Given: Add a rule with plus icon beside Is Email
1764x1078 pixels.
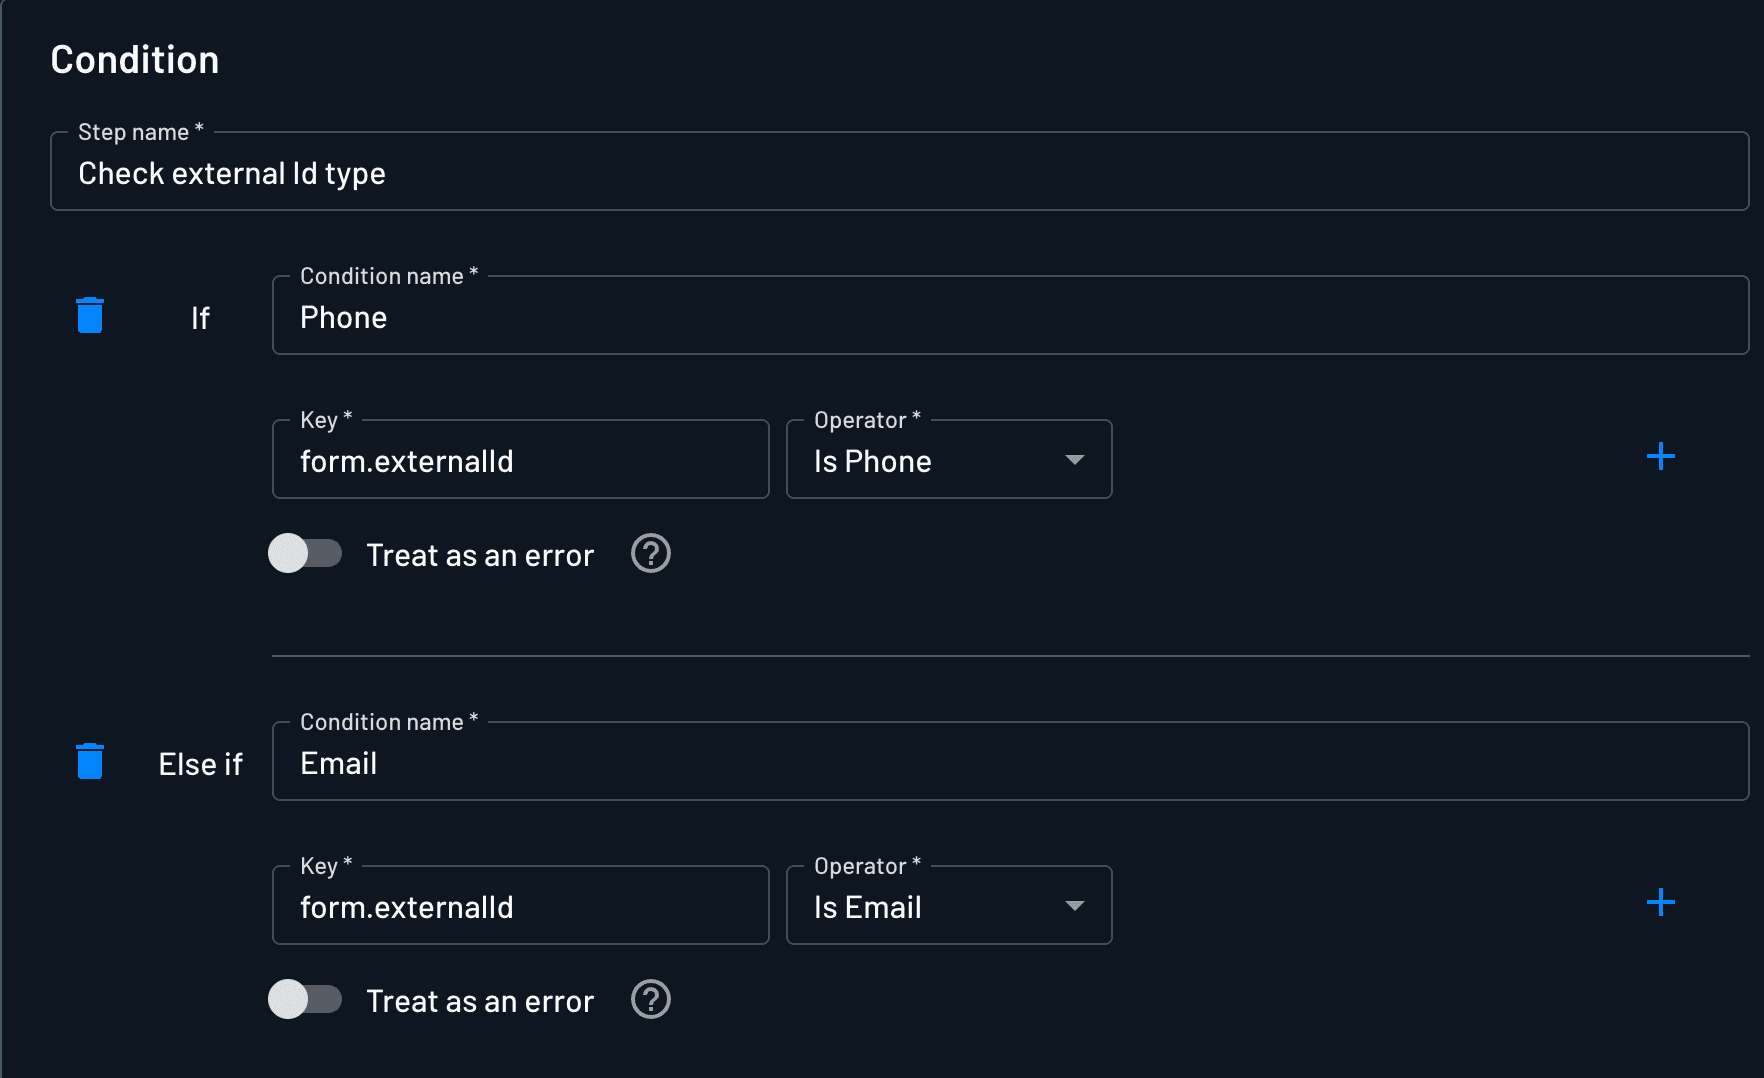Looking at the screenshot, I should [x=1660, y=903].
